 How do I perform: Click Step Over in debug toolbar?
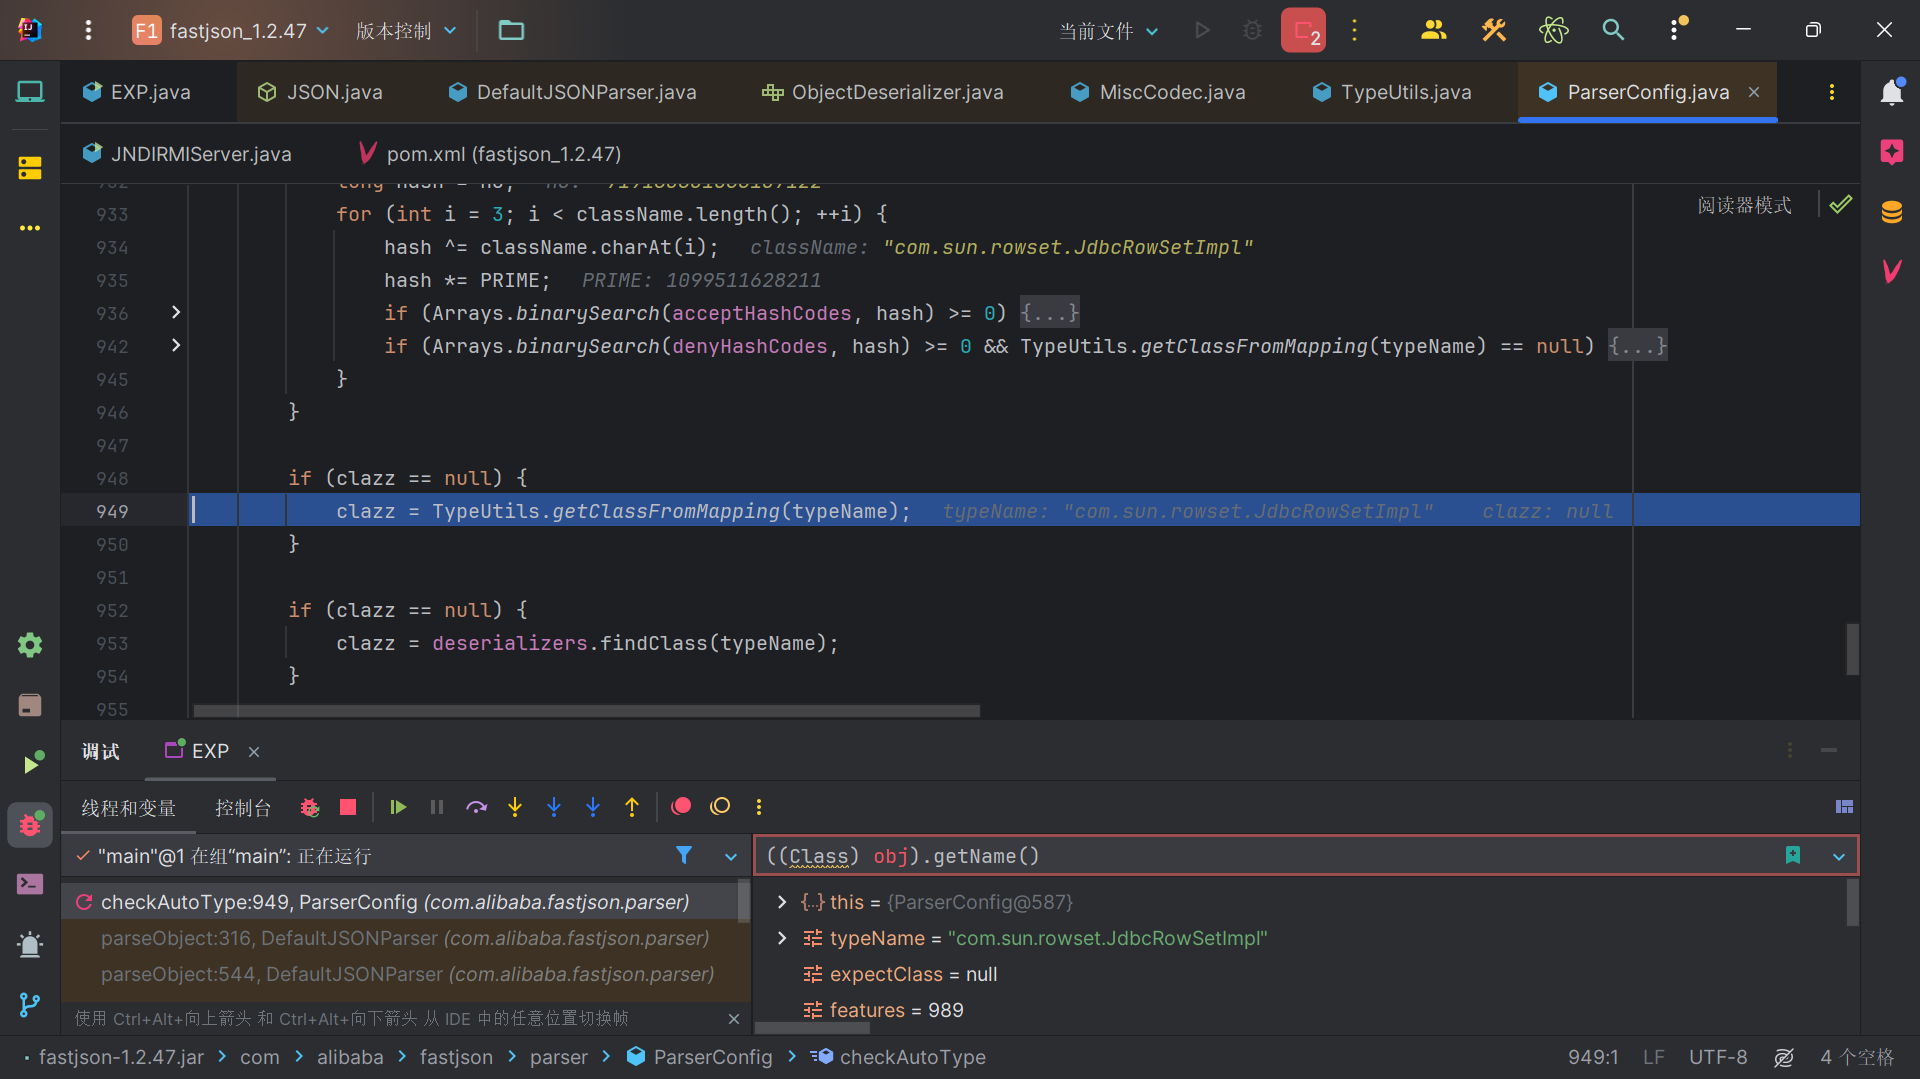tap(476, 807)
